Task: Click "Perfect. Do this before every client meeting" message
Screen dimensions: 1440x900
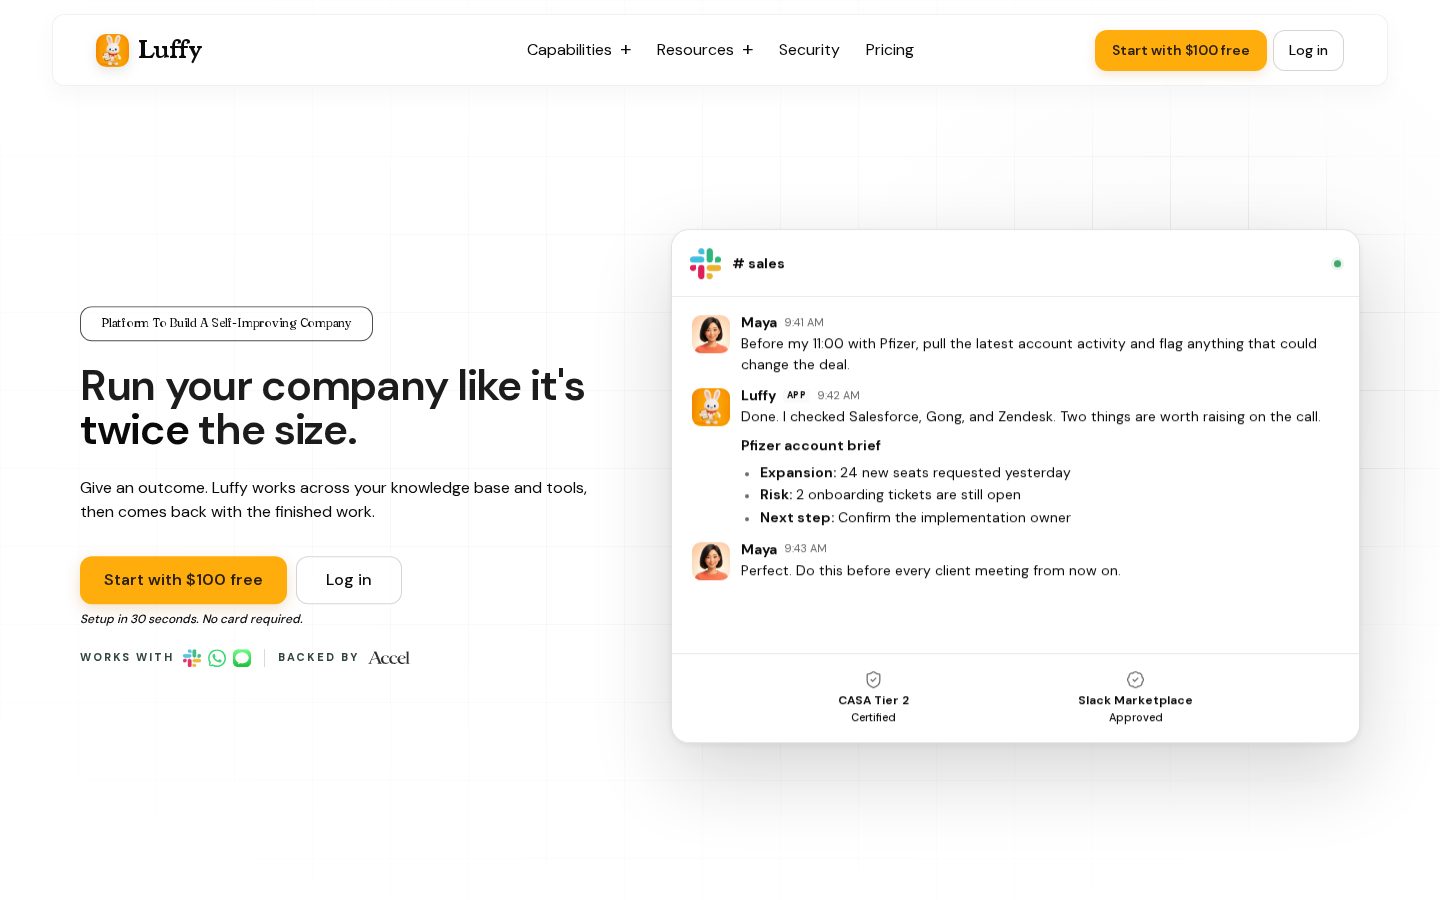Action: pyautogui.click(x=930, y=571)
